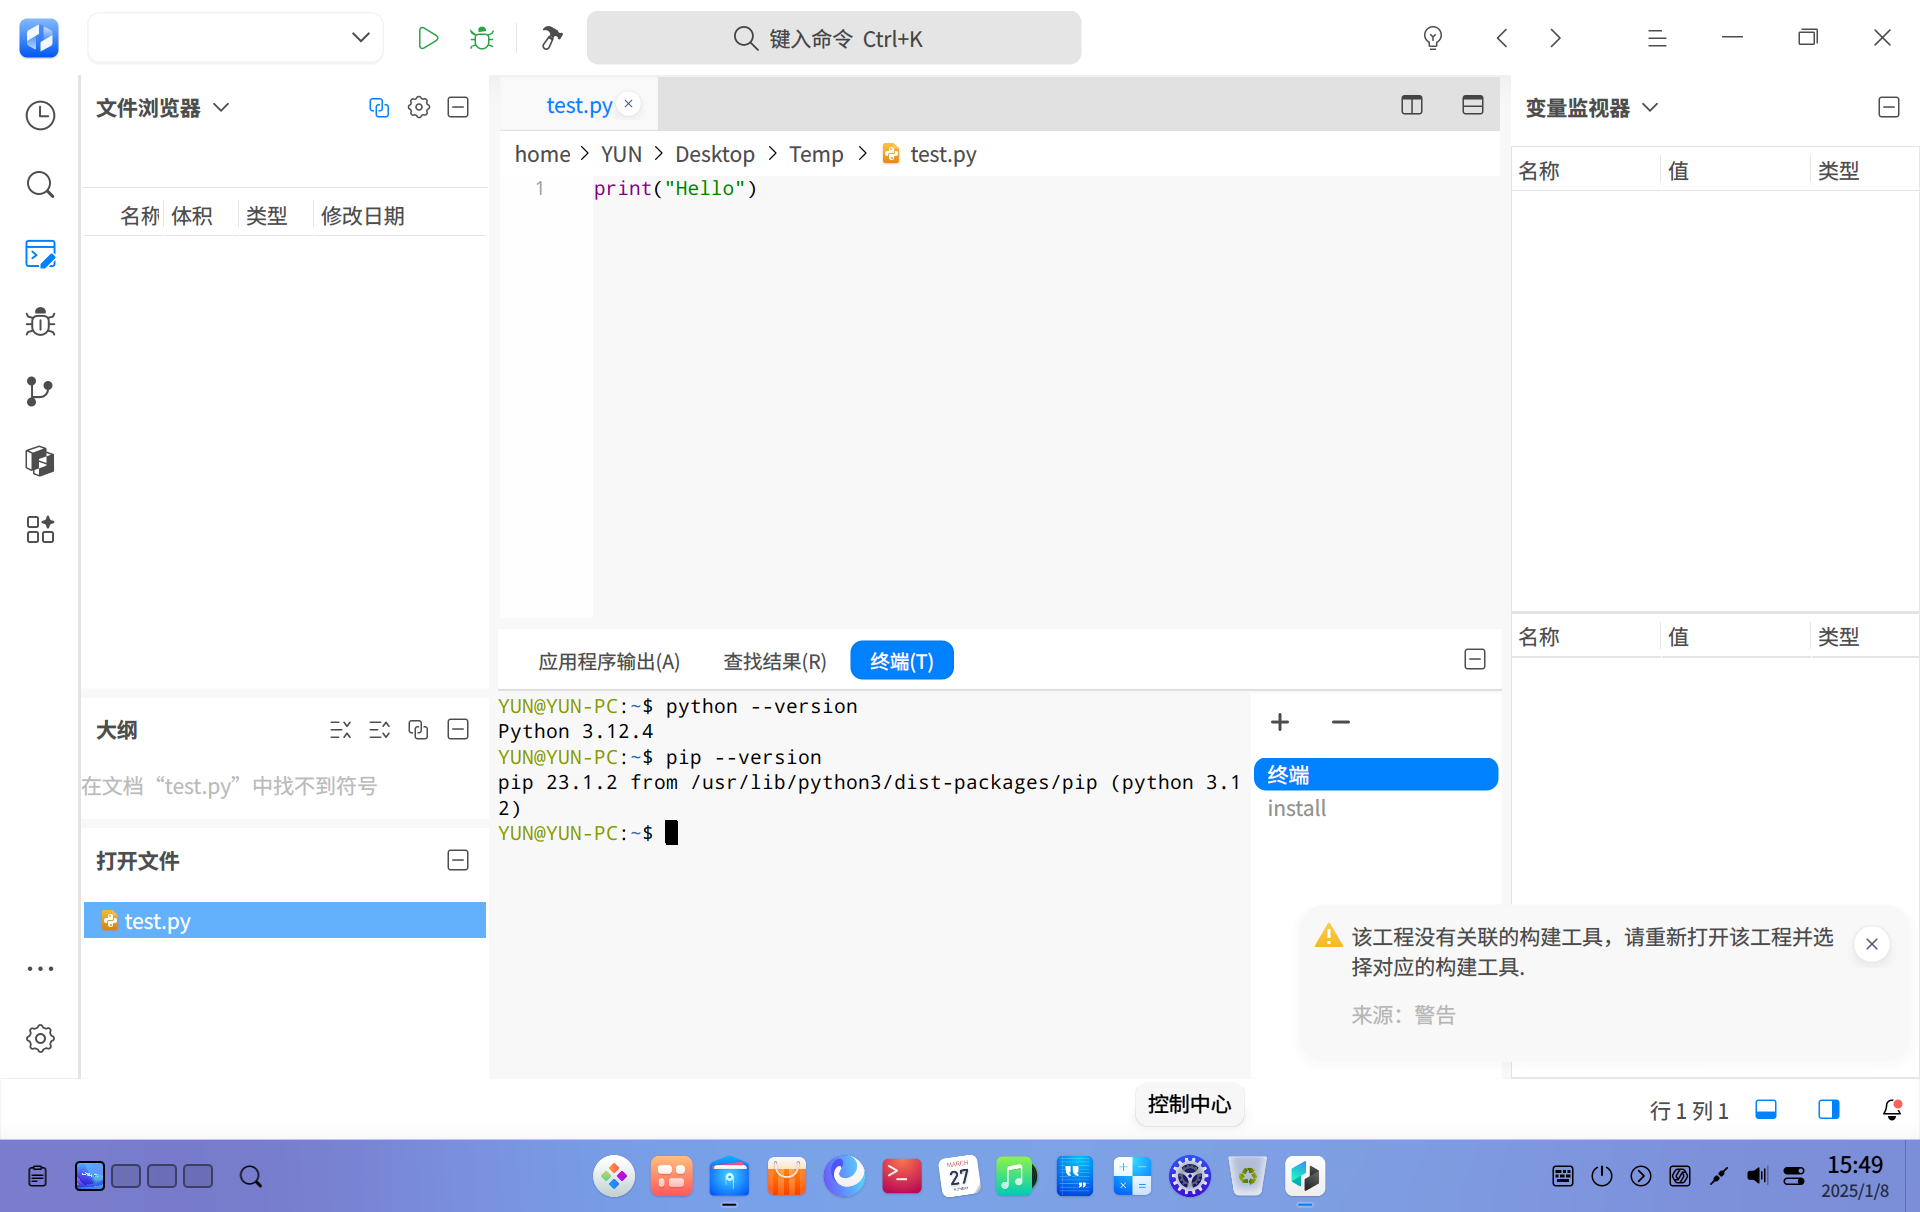The height and width of the screenshot is (1212, 1920).
Task: Click the lightbulb icon in title bar
Action: (x=1433, y=38)
